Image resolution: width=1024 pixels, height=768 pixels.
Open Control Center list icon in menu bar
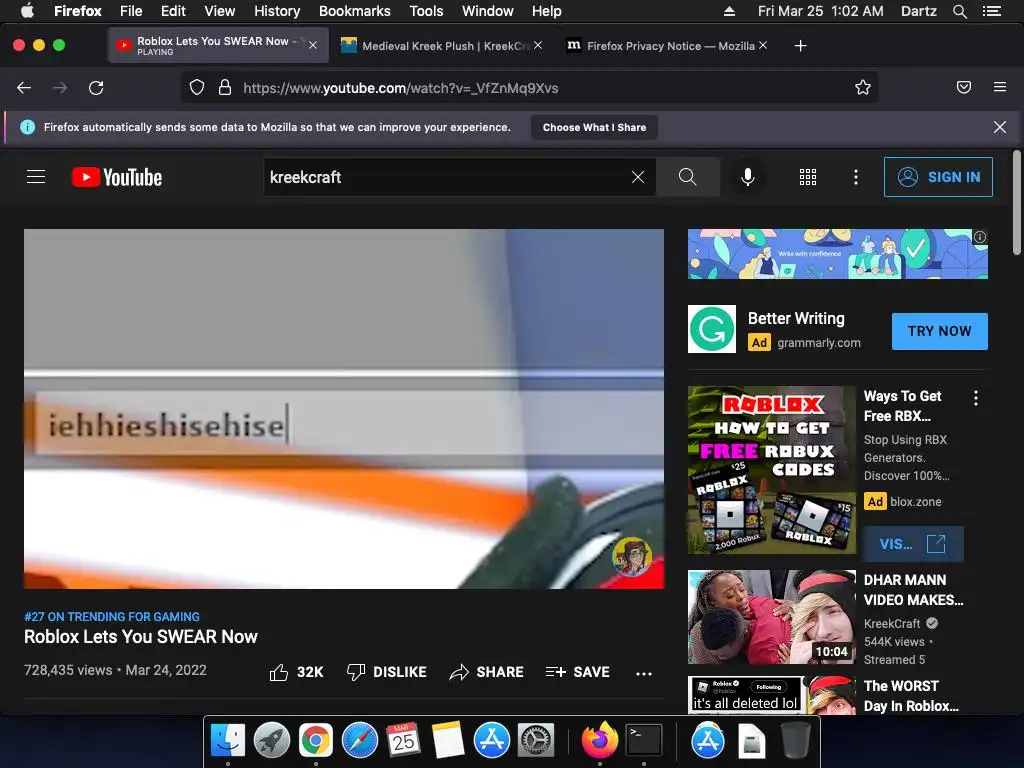992,11
